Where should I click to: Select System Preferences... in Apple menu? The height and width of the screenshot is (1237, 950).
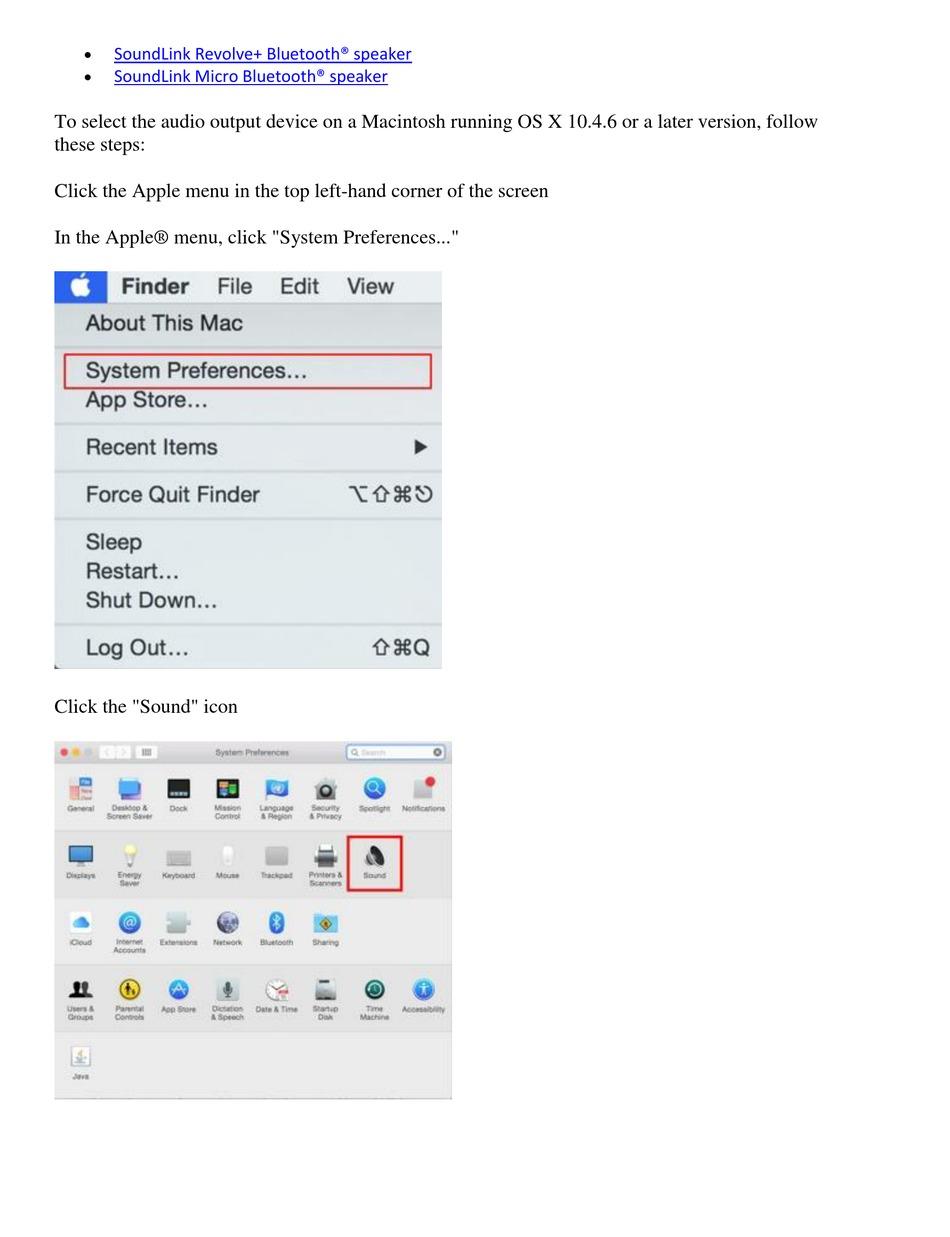click(x=247, y=371)
